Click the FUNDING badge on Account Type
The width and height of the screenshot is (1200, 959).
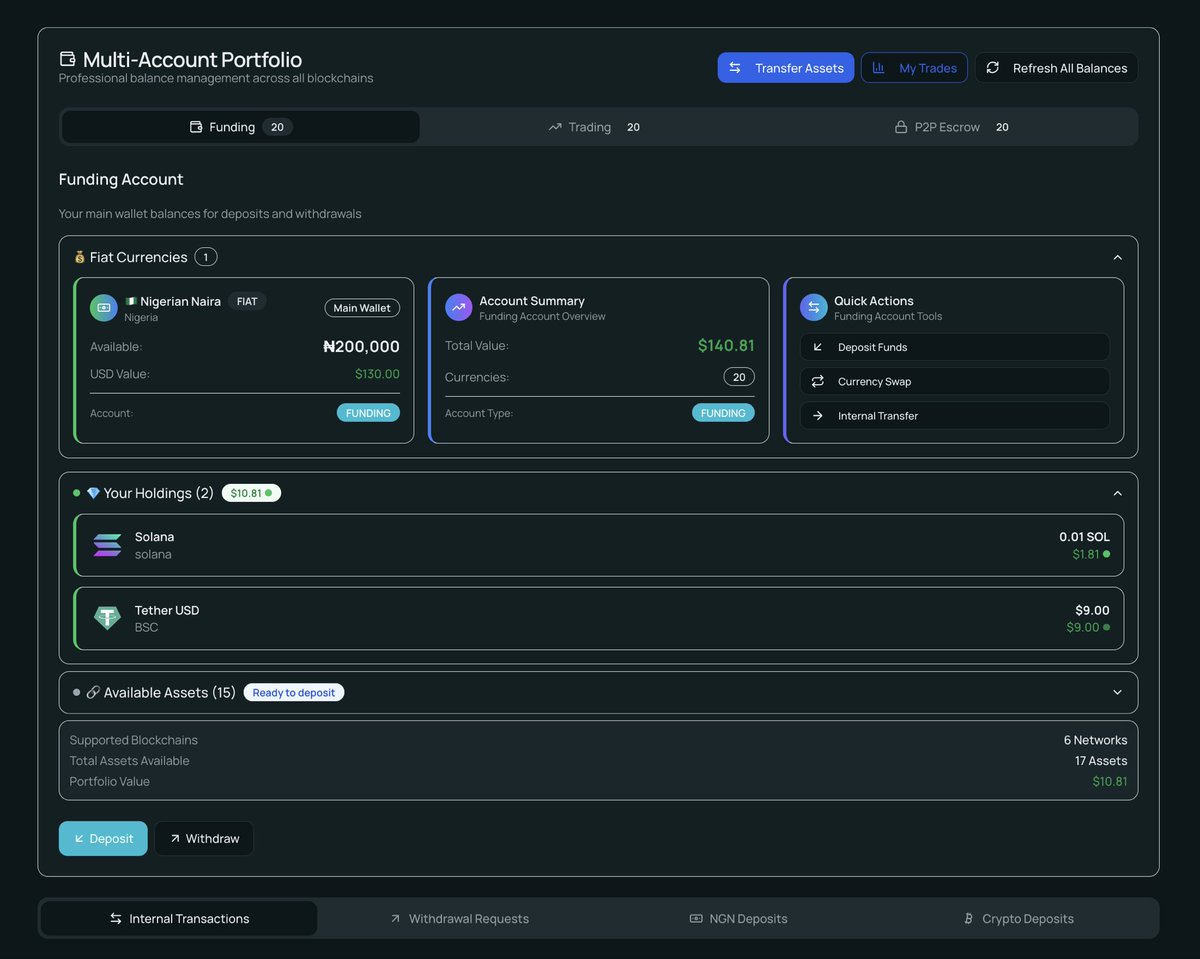tap(723, 412)
